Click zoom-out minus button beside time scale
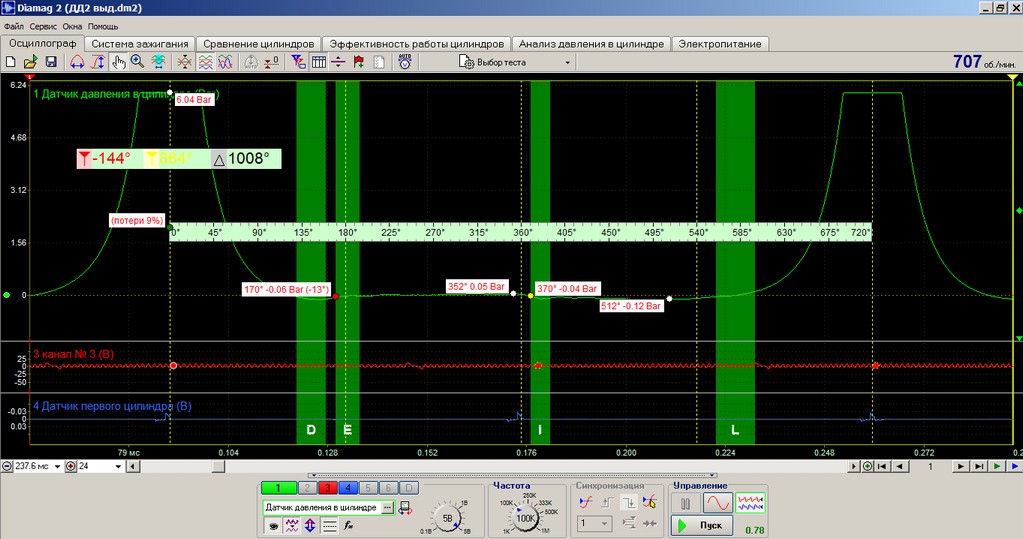This screenshot has width=1023, height=539. coord(7,467)
